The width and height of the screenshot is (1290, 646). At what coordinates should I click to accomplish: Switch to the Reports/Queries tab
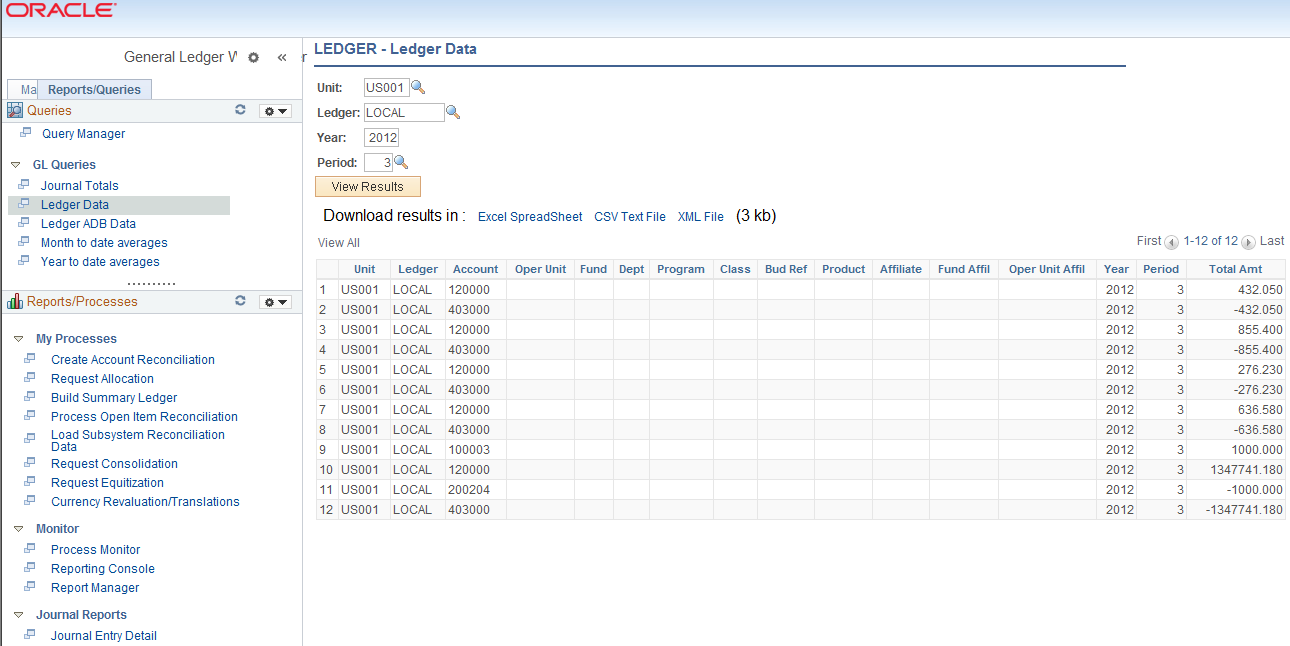pyautogui.click(x=95, y=88)
